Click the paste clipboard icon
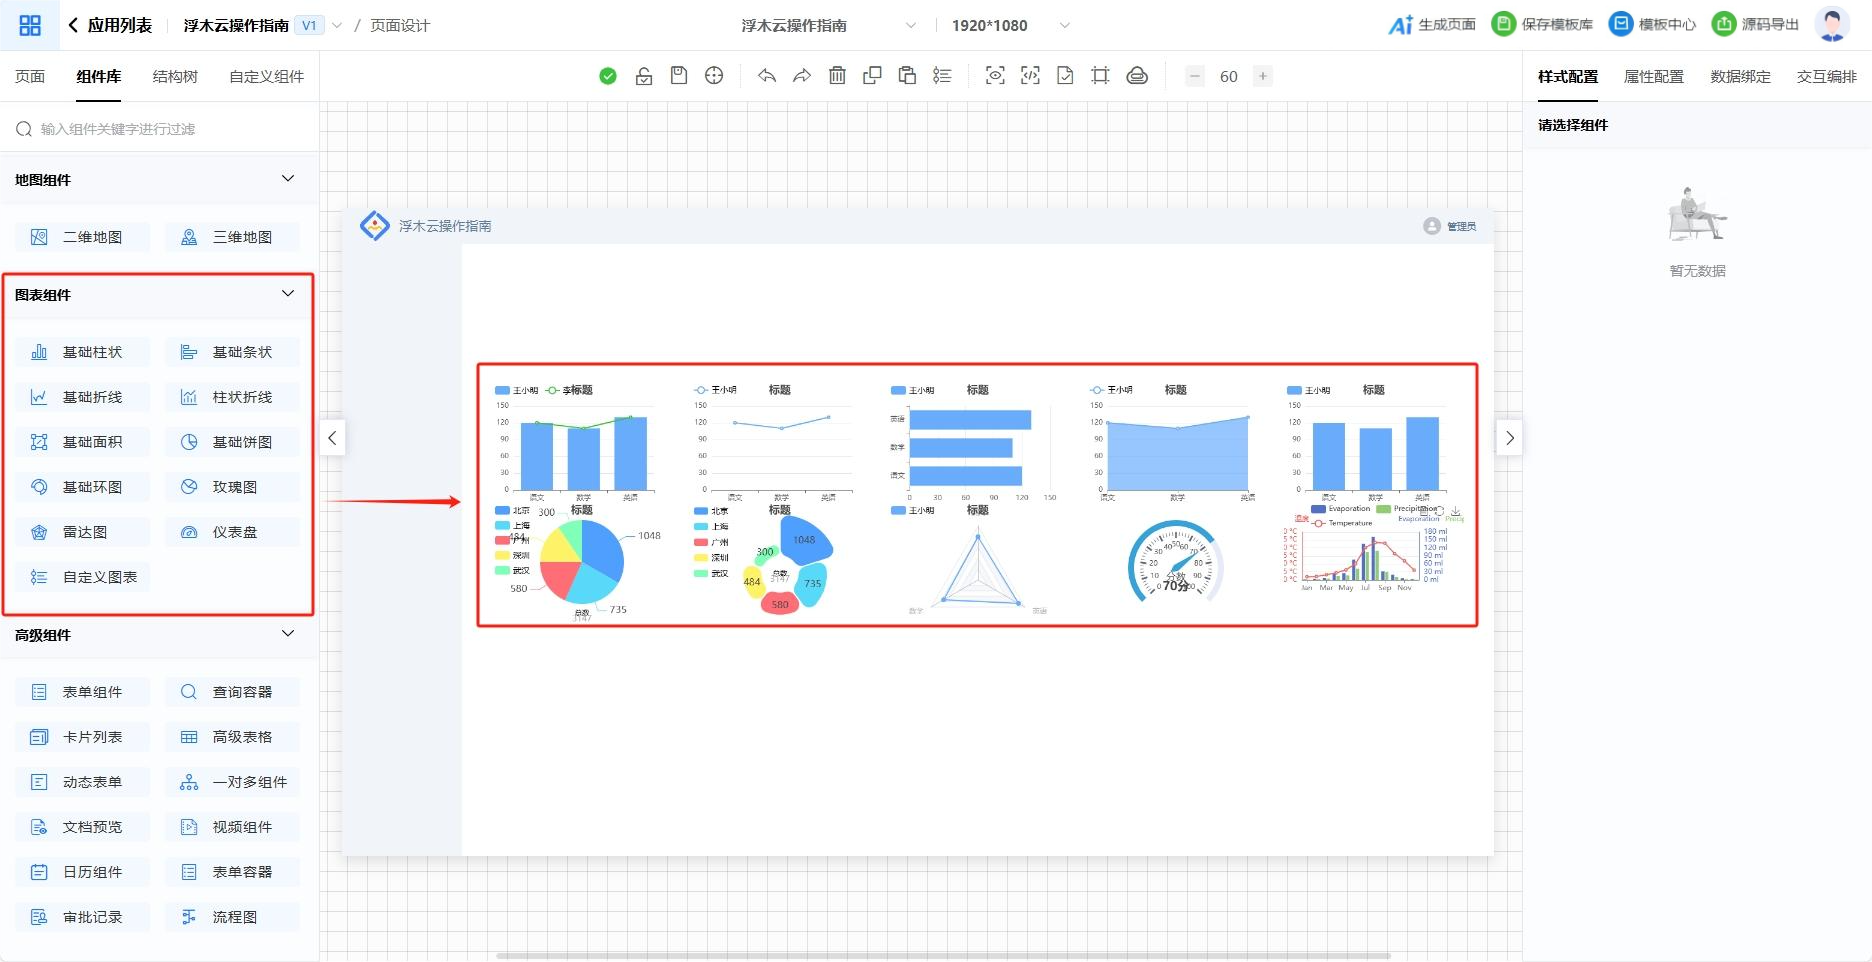Screen dimensions: 1872x962 tap(907, 76)
